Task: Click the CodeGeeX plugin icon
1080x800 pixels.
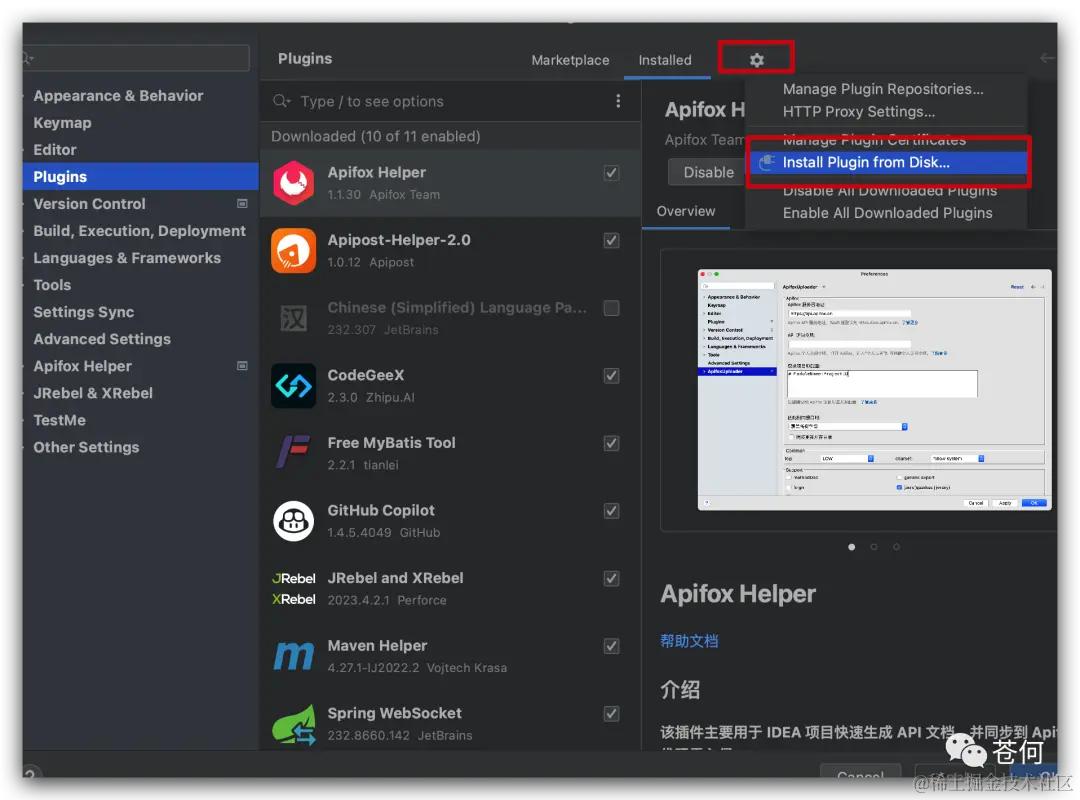Action: 293,385
